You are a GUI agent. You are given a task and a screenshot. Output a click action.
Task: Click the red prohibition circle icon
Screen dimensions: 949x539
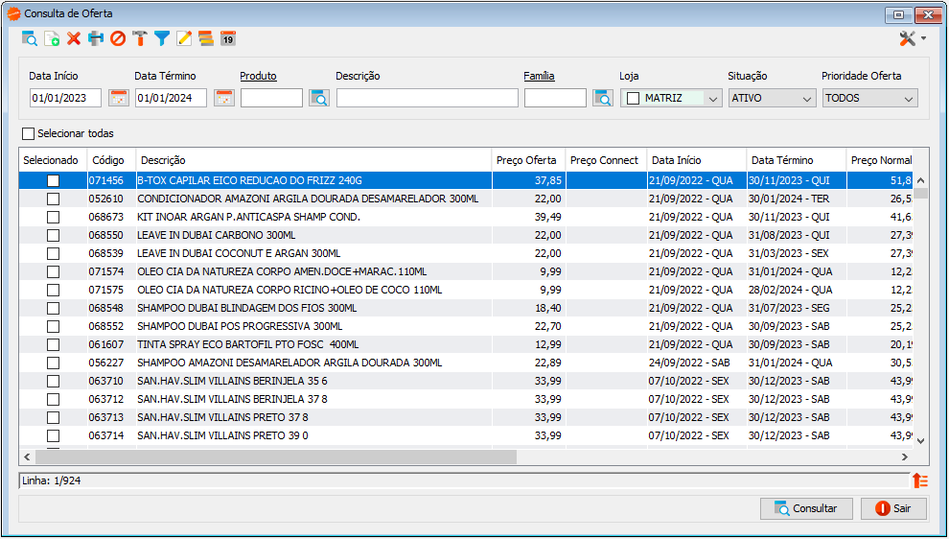coord(118,39)
